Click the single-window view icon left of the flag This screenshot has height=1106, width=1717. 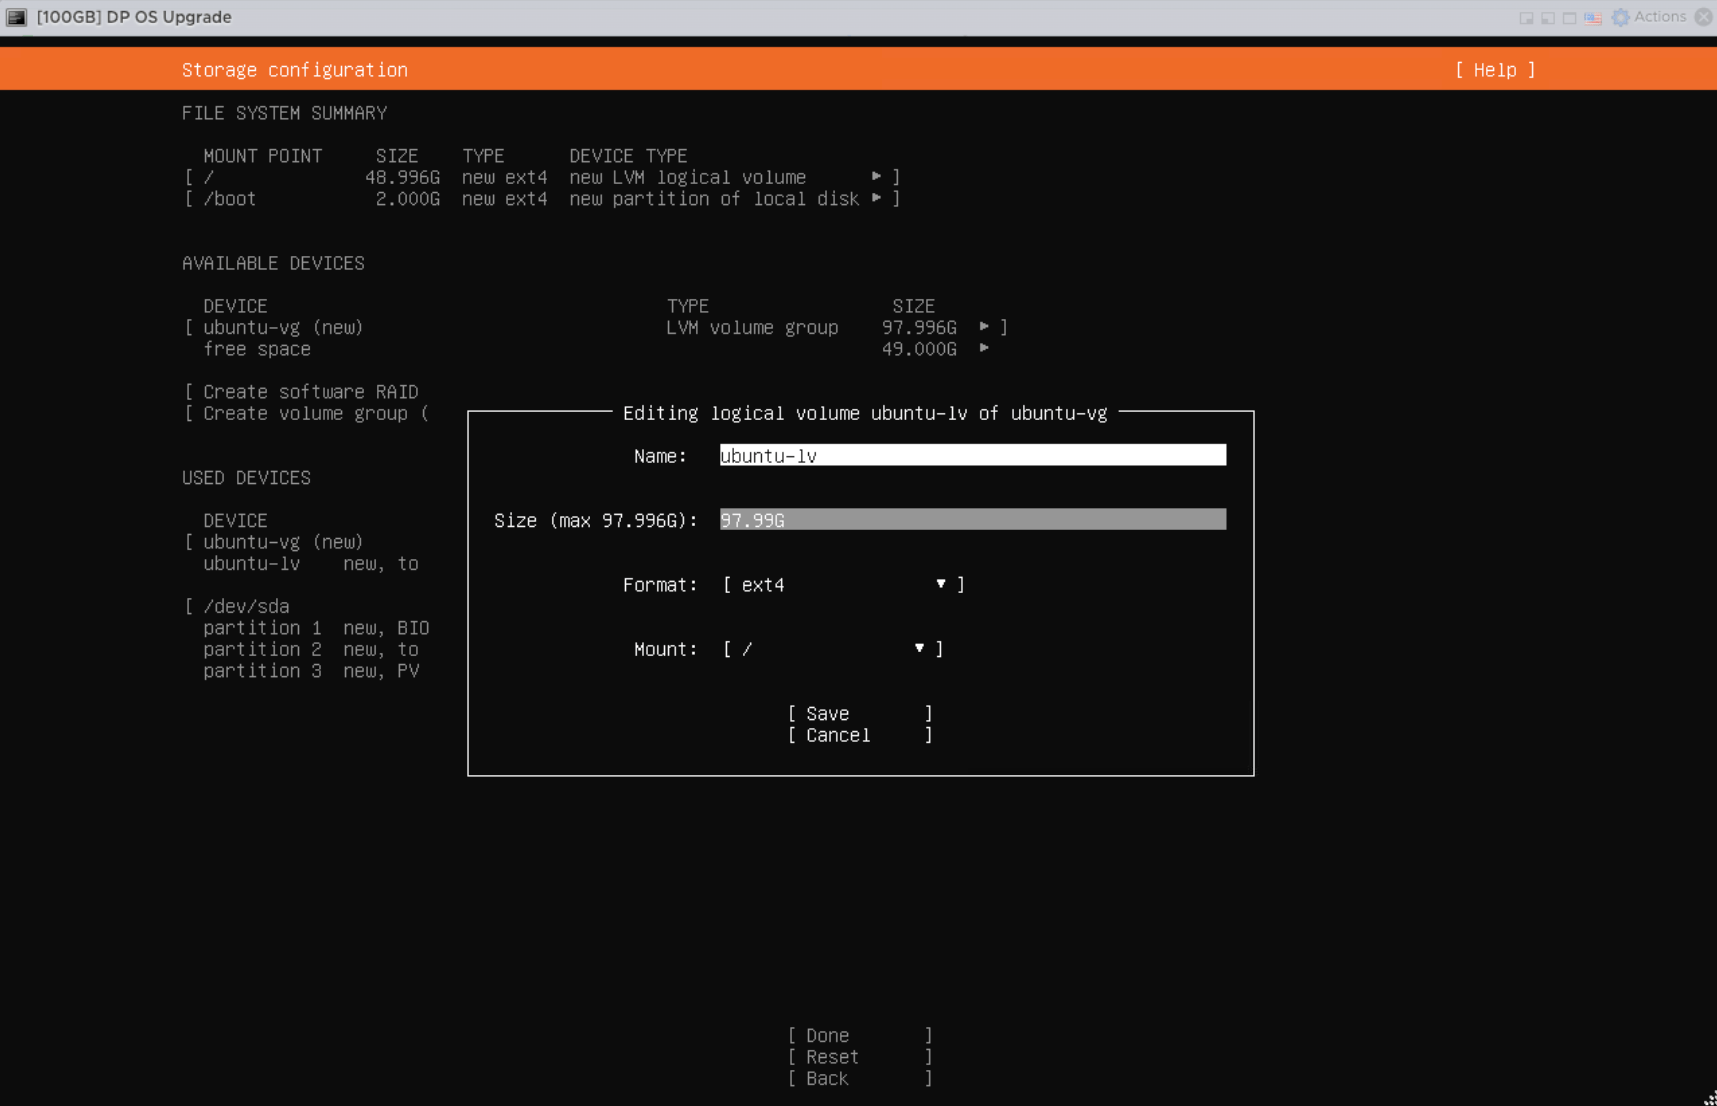(1570, 18)
